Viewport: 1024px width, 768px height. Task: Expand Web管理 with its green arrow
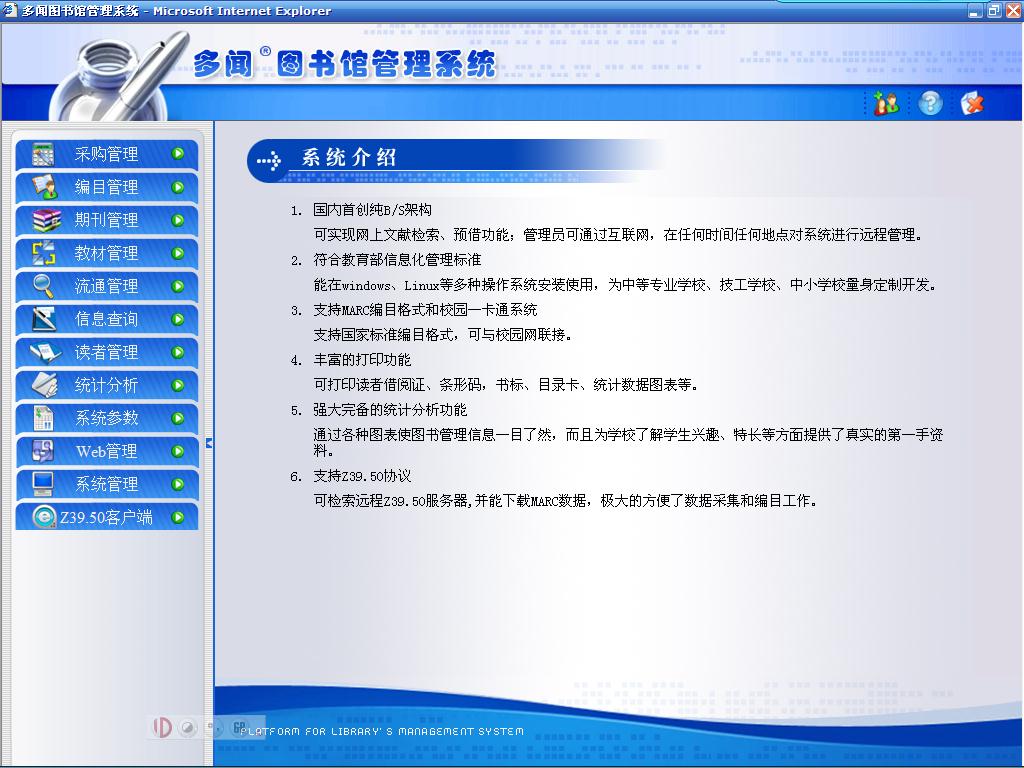(178, 451)
